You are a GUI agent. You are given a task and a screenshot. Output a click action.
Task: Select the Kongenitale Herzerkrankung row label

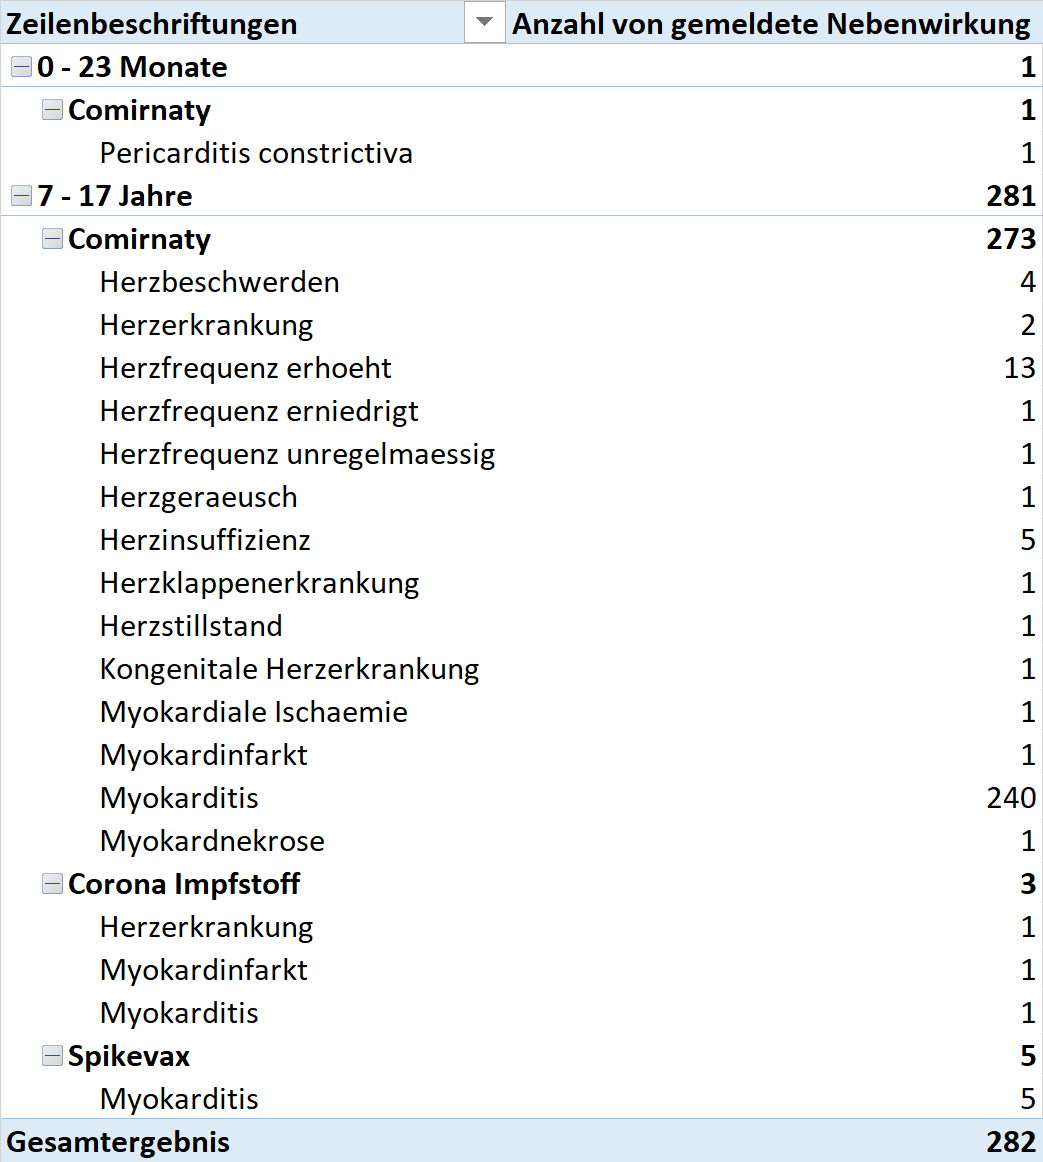(x=290, y=668)
